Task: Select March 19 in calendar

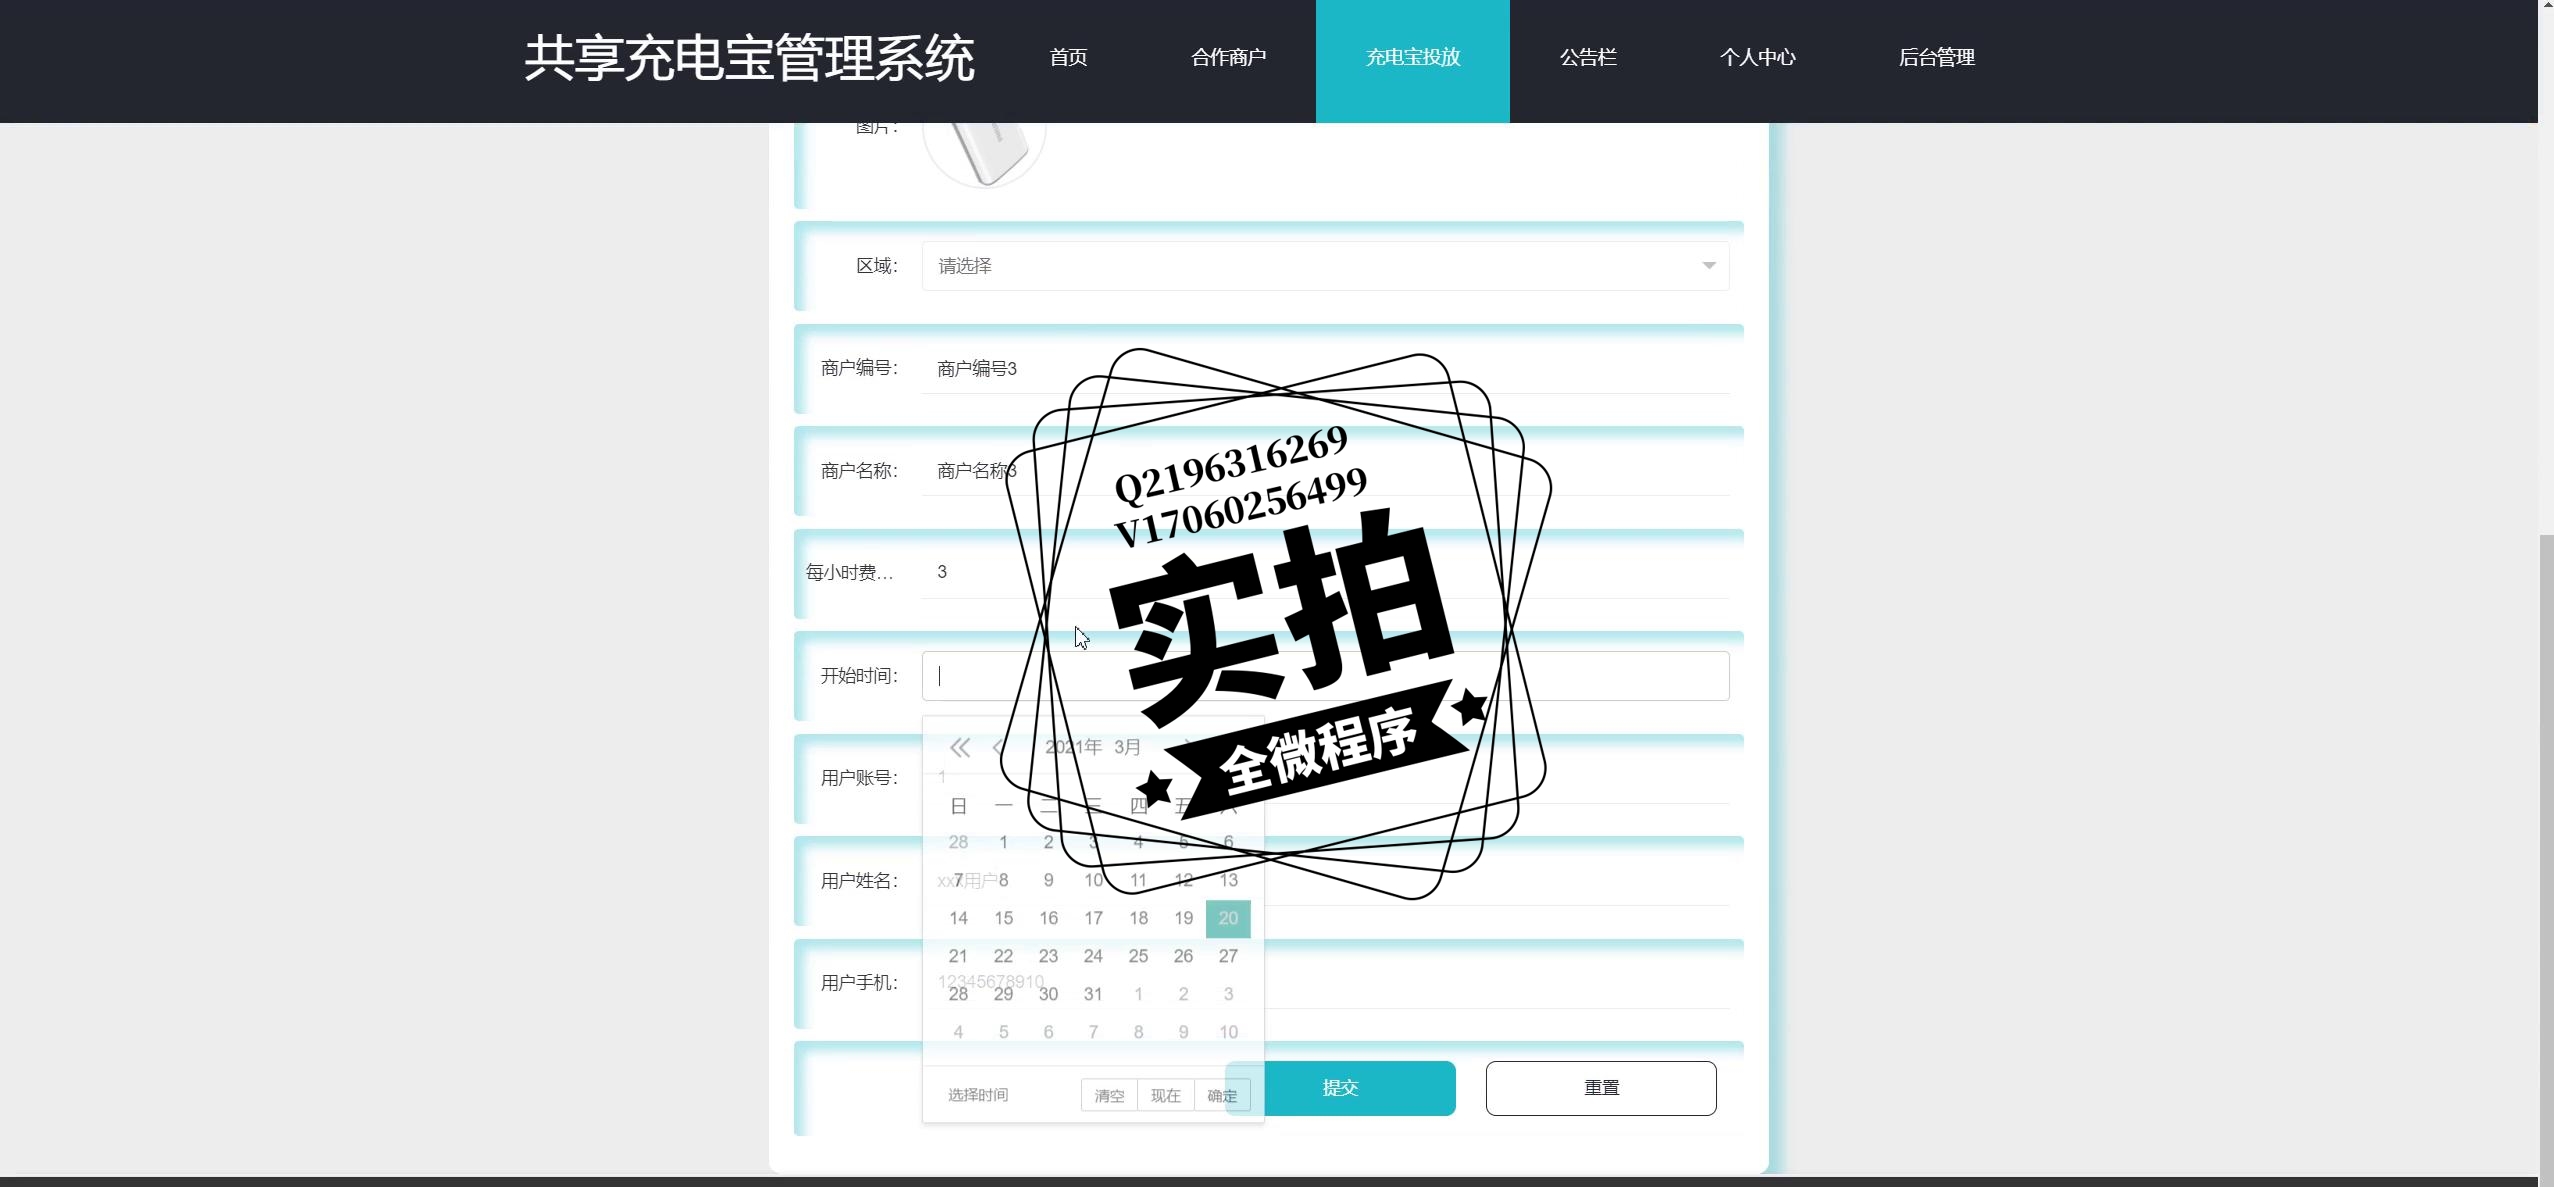Action: (x=1183, y=919)
